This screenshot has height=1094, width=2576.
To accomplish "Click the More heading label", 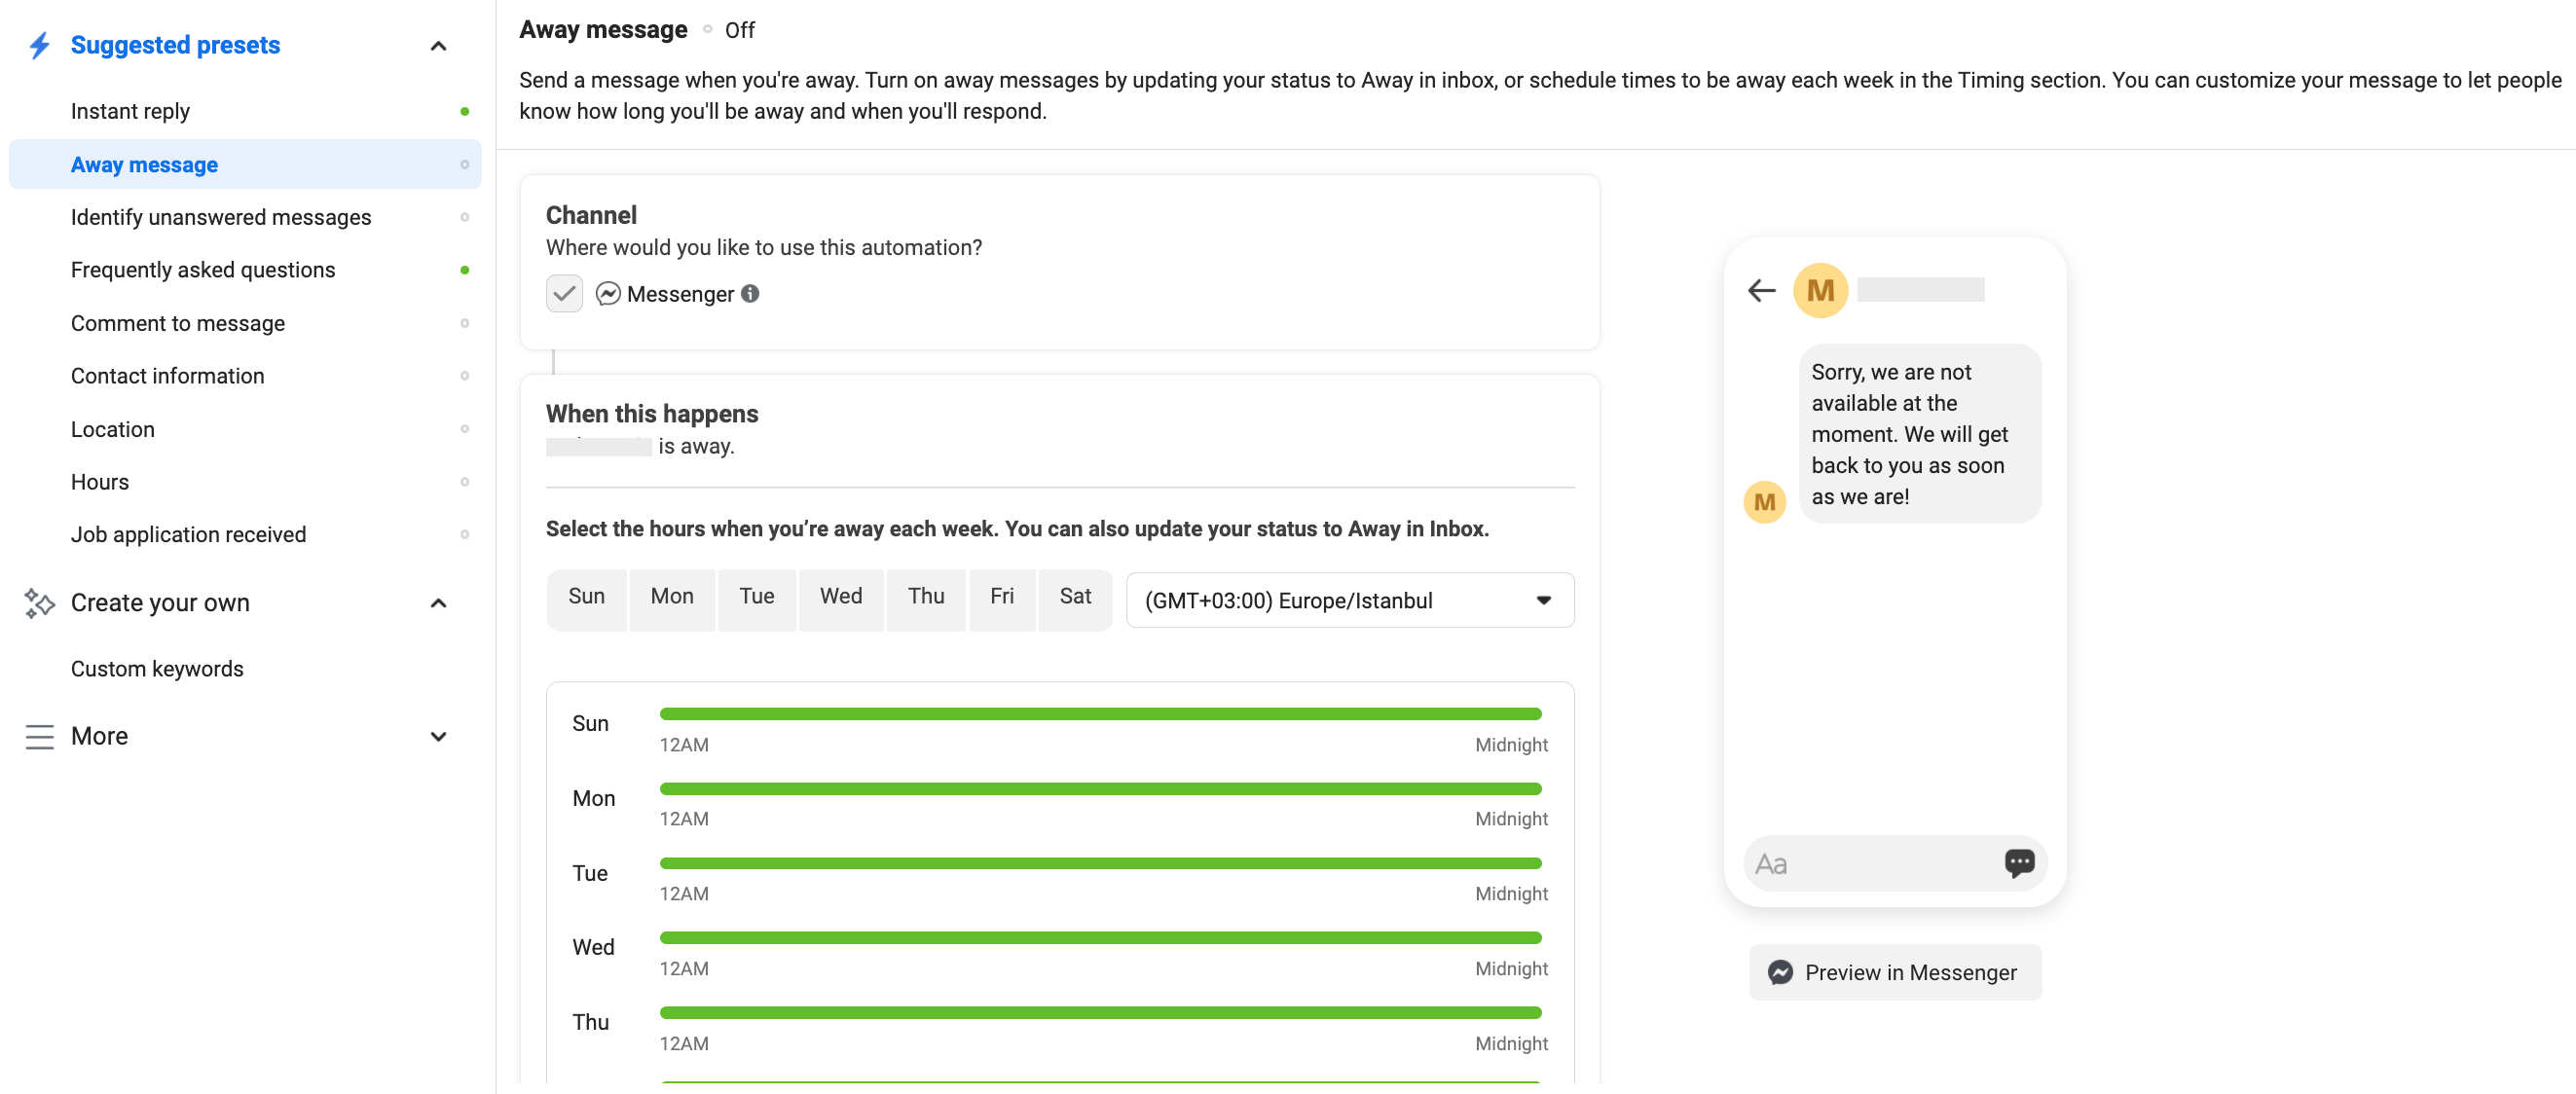I will pyautogui.click(x=99, y=737).
